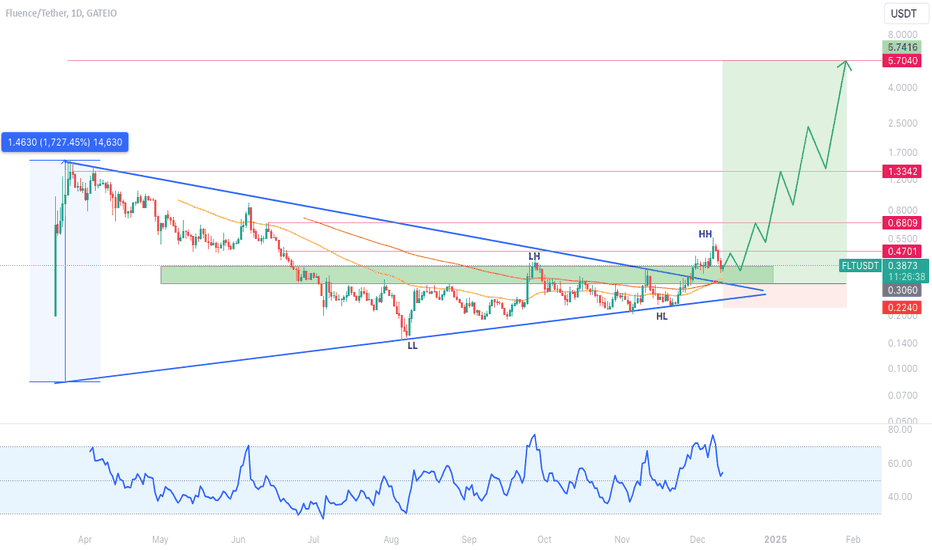Click the Nov label on time axis
Screen dimensions: 932x550
[622, 540]
